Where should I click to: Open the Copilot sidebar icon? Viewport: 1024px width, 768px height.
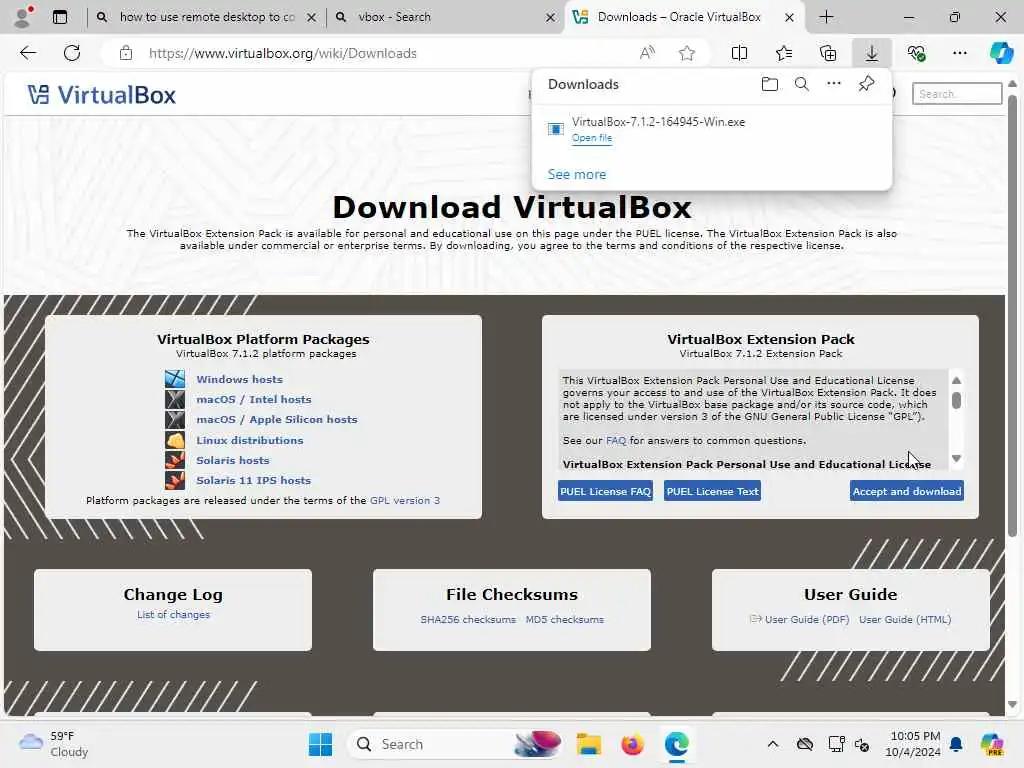[x=1002, y=53]
